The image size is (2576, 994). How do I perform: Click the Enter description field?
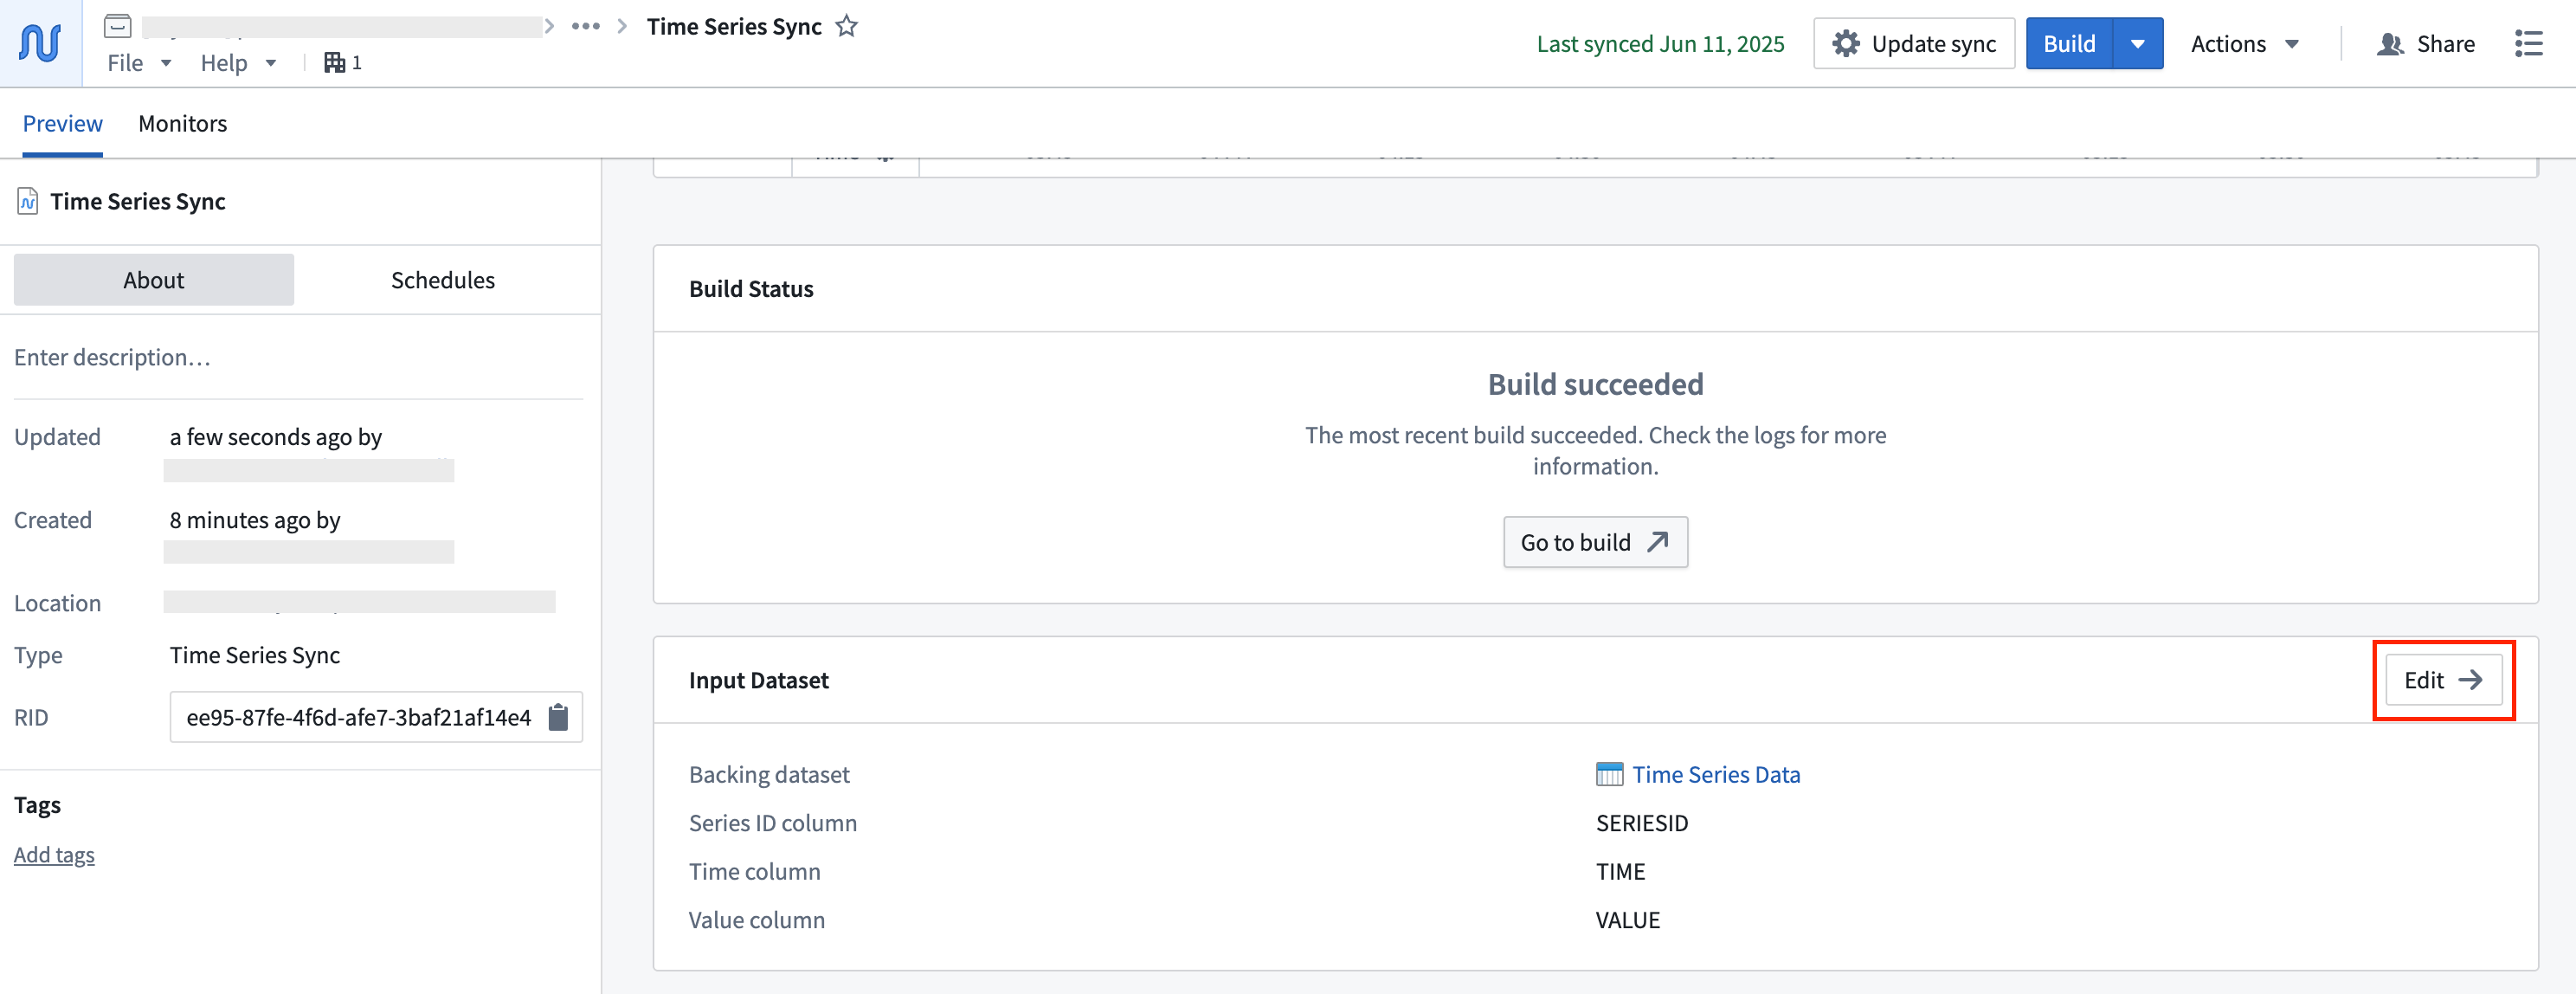point(111,357)
